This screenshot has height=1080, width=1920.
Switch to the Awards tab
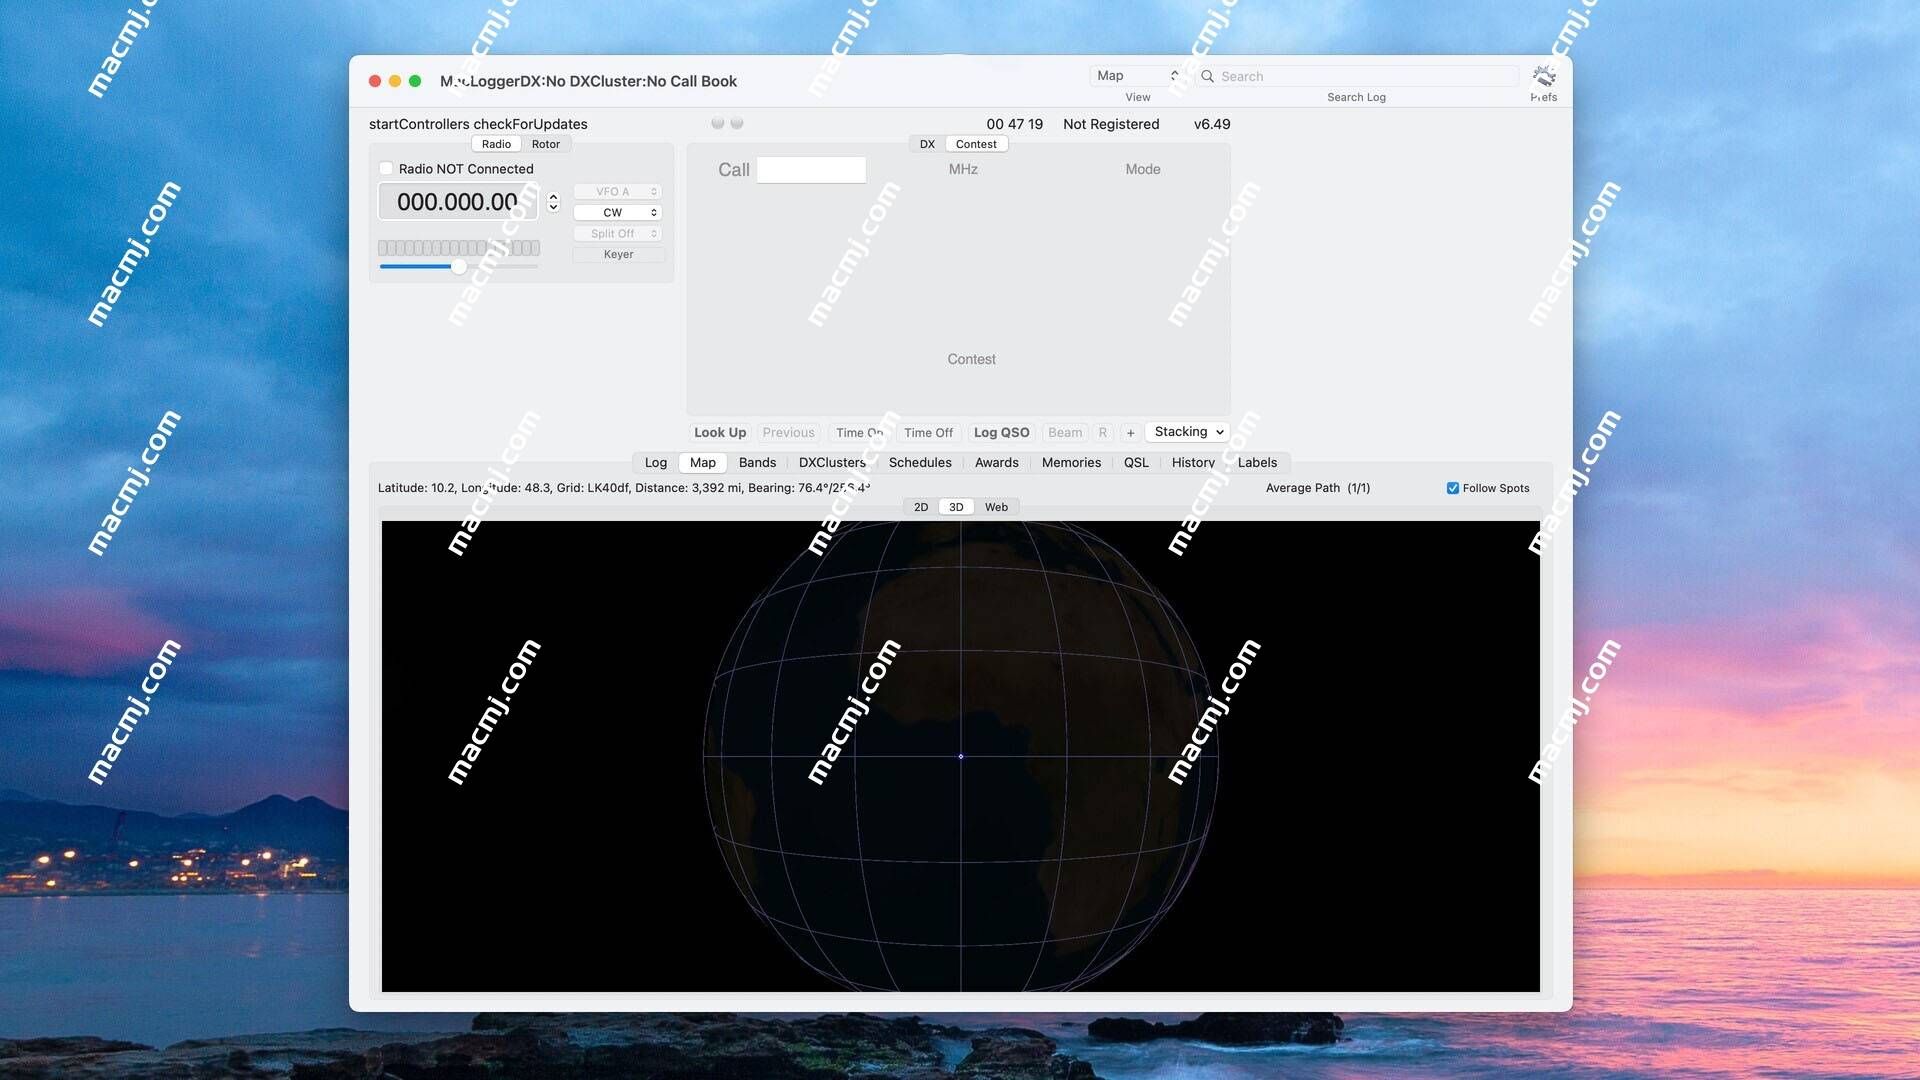pos(996,463)
